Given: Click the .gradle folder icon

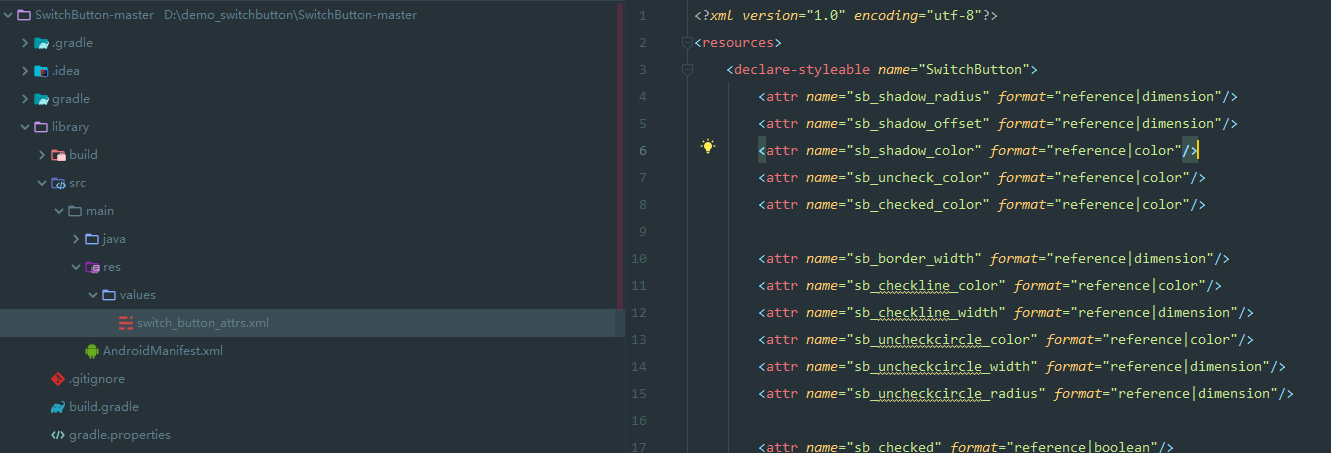Looking at the screenshot, I should (x=41, y=43).
